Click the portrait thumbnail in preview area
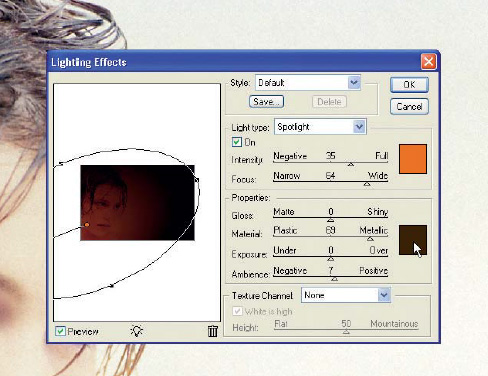The image size is (488, 376). click(x=137, y=203)
